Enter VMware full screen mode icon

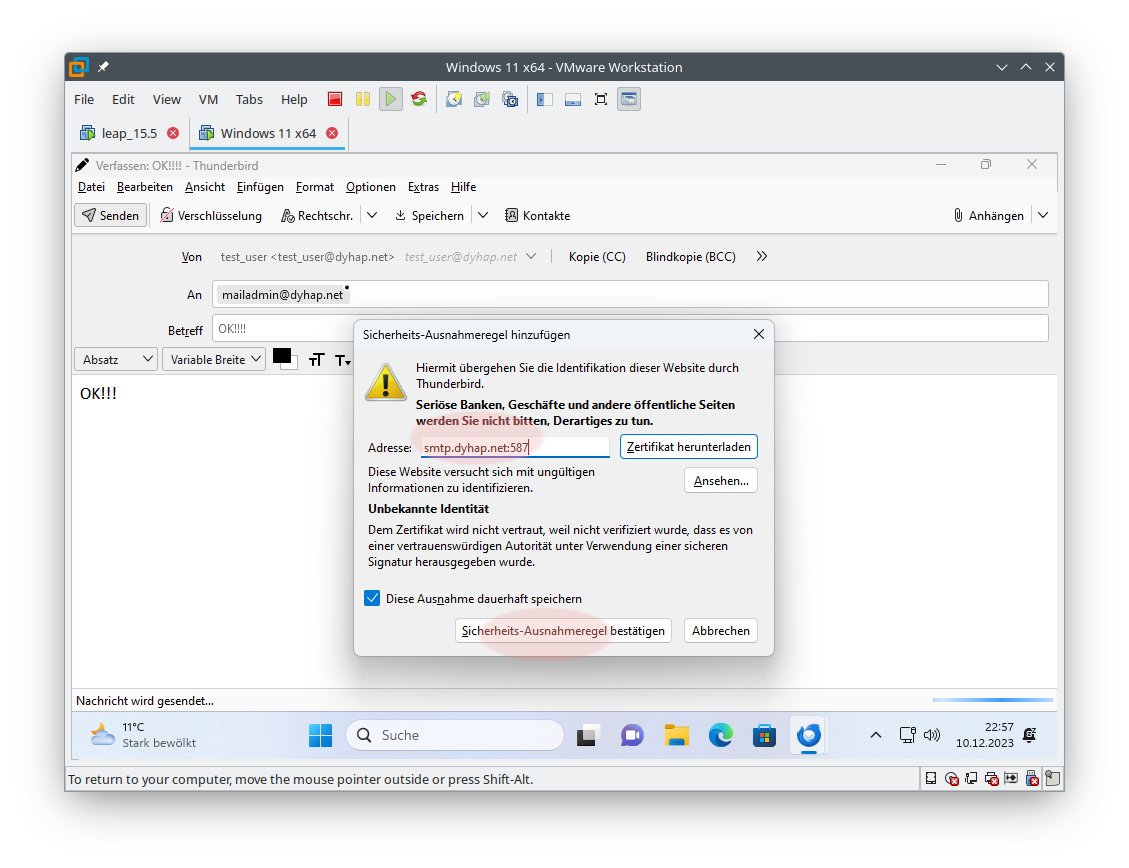tap(601, 99)
